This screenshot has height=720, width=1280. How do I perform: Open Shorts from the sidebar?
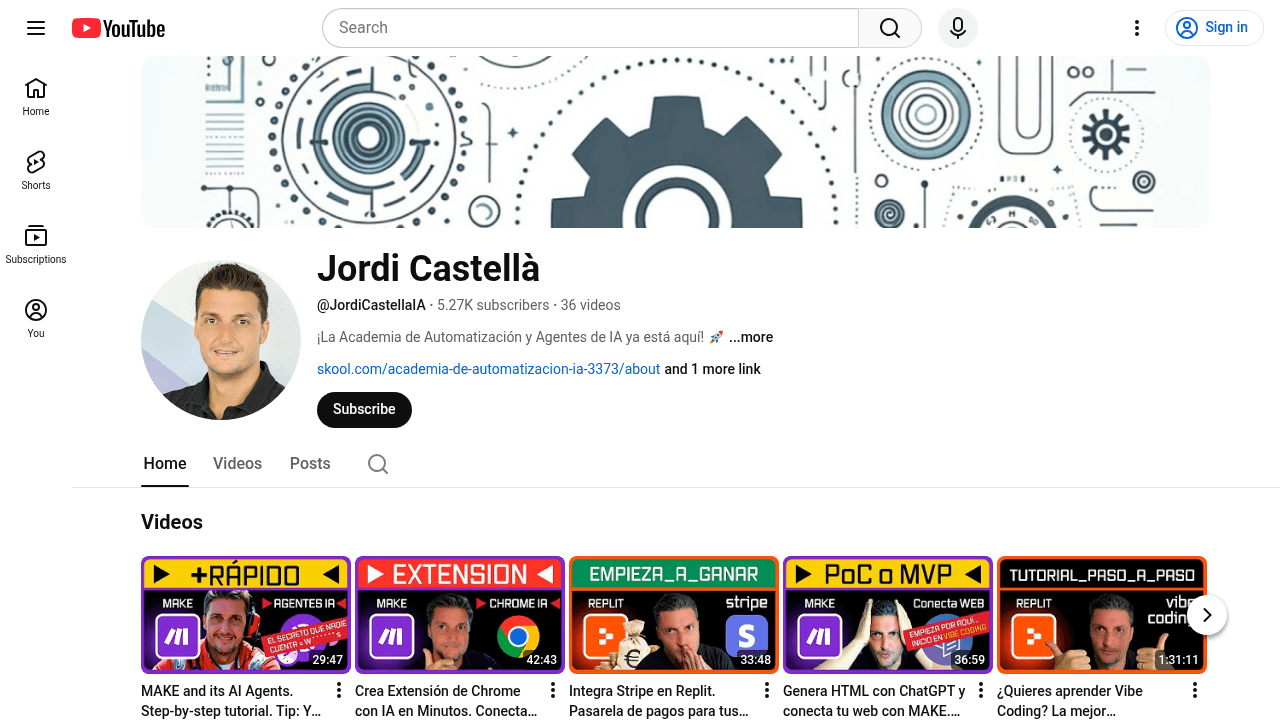[x=36, y=171]
